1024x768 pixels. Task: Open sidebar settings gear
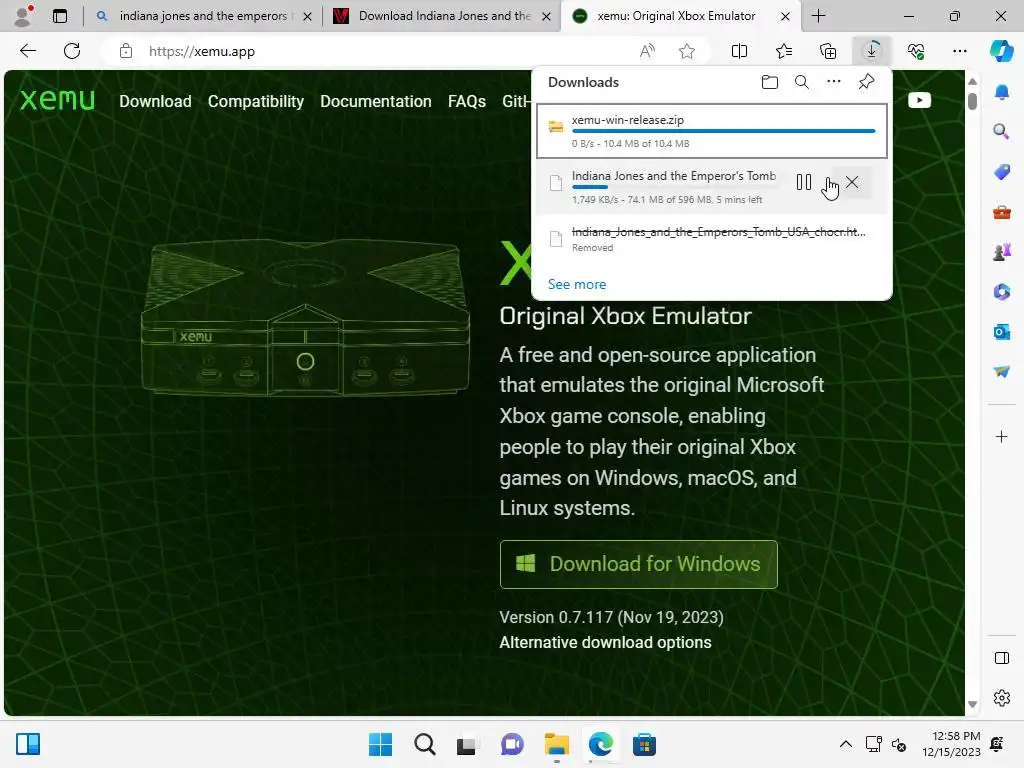(1001, 698)
